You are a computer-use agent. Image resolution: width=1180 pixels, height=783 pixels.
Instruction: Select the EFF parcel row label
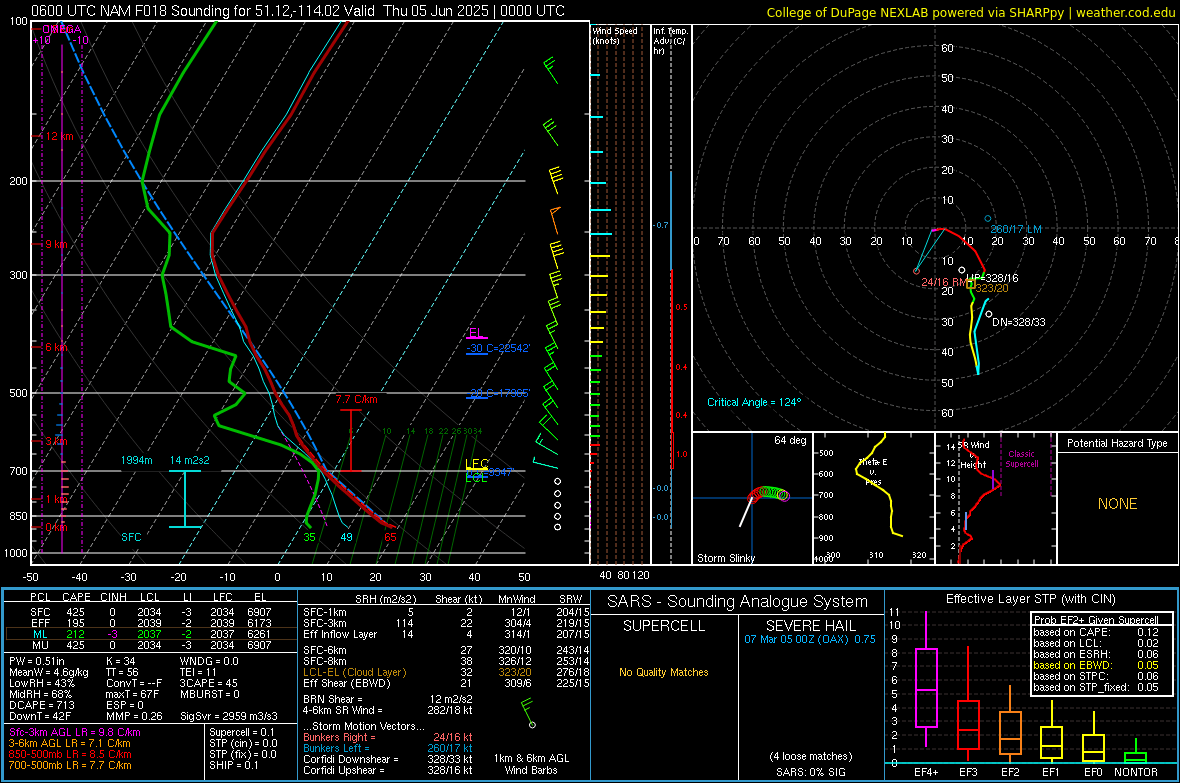pyautogui.click(x=40, y=623)
